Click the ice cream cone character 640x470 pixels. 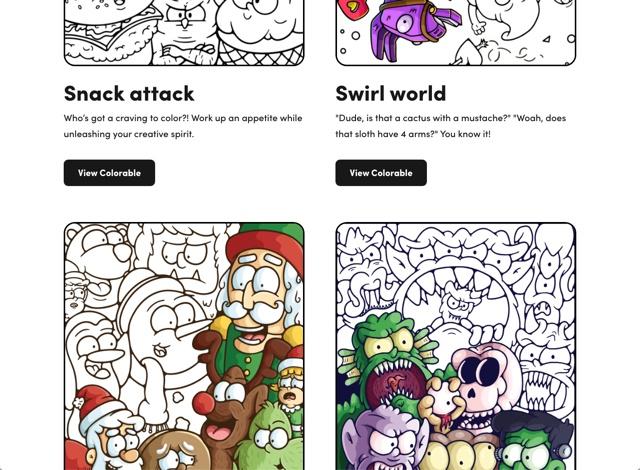point(259,33)
